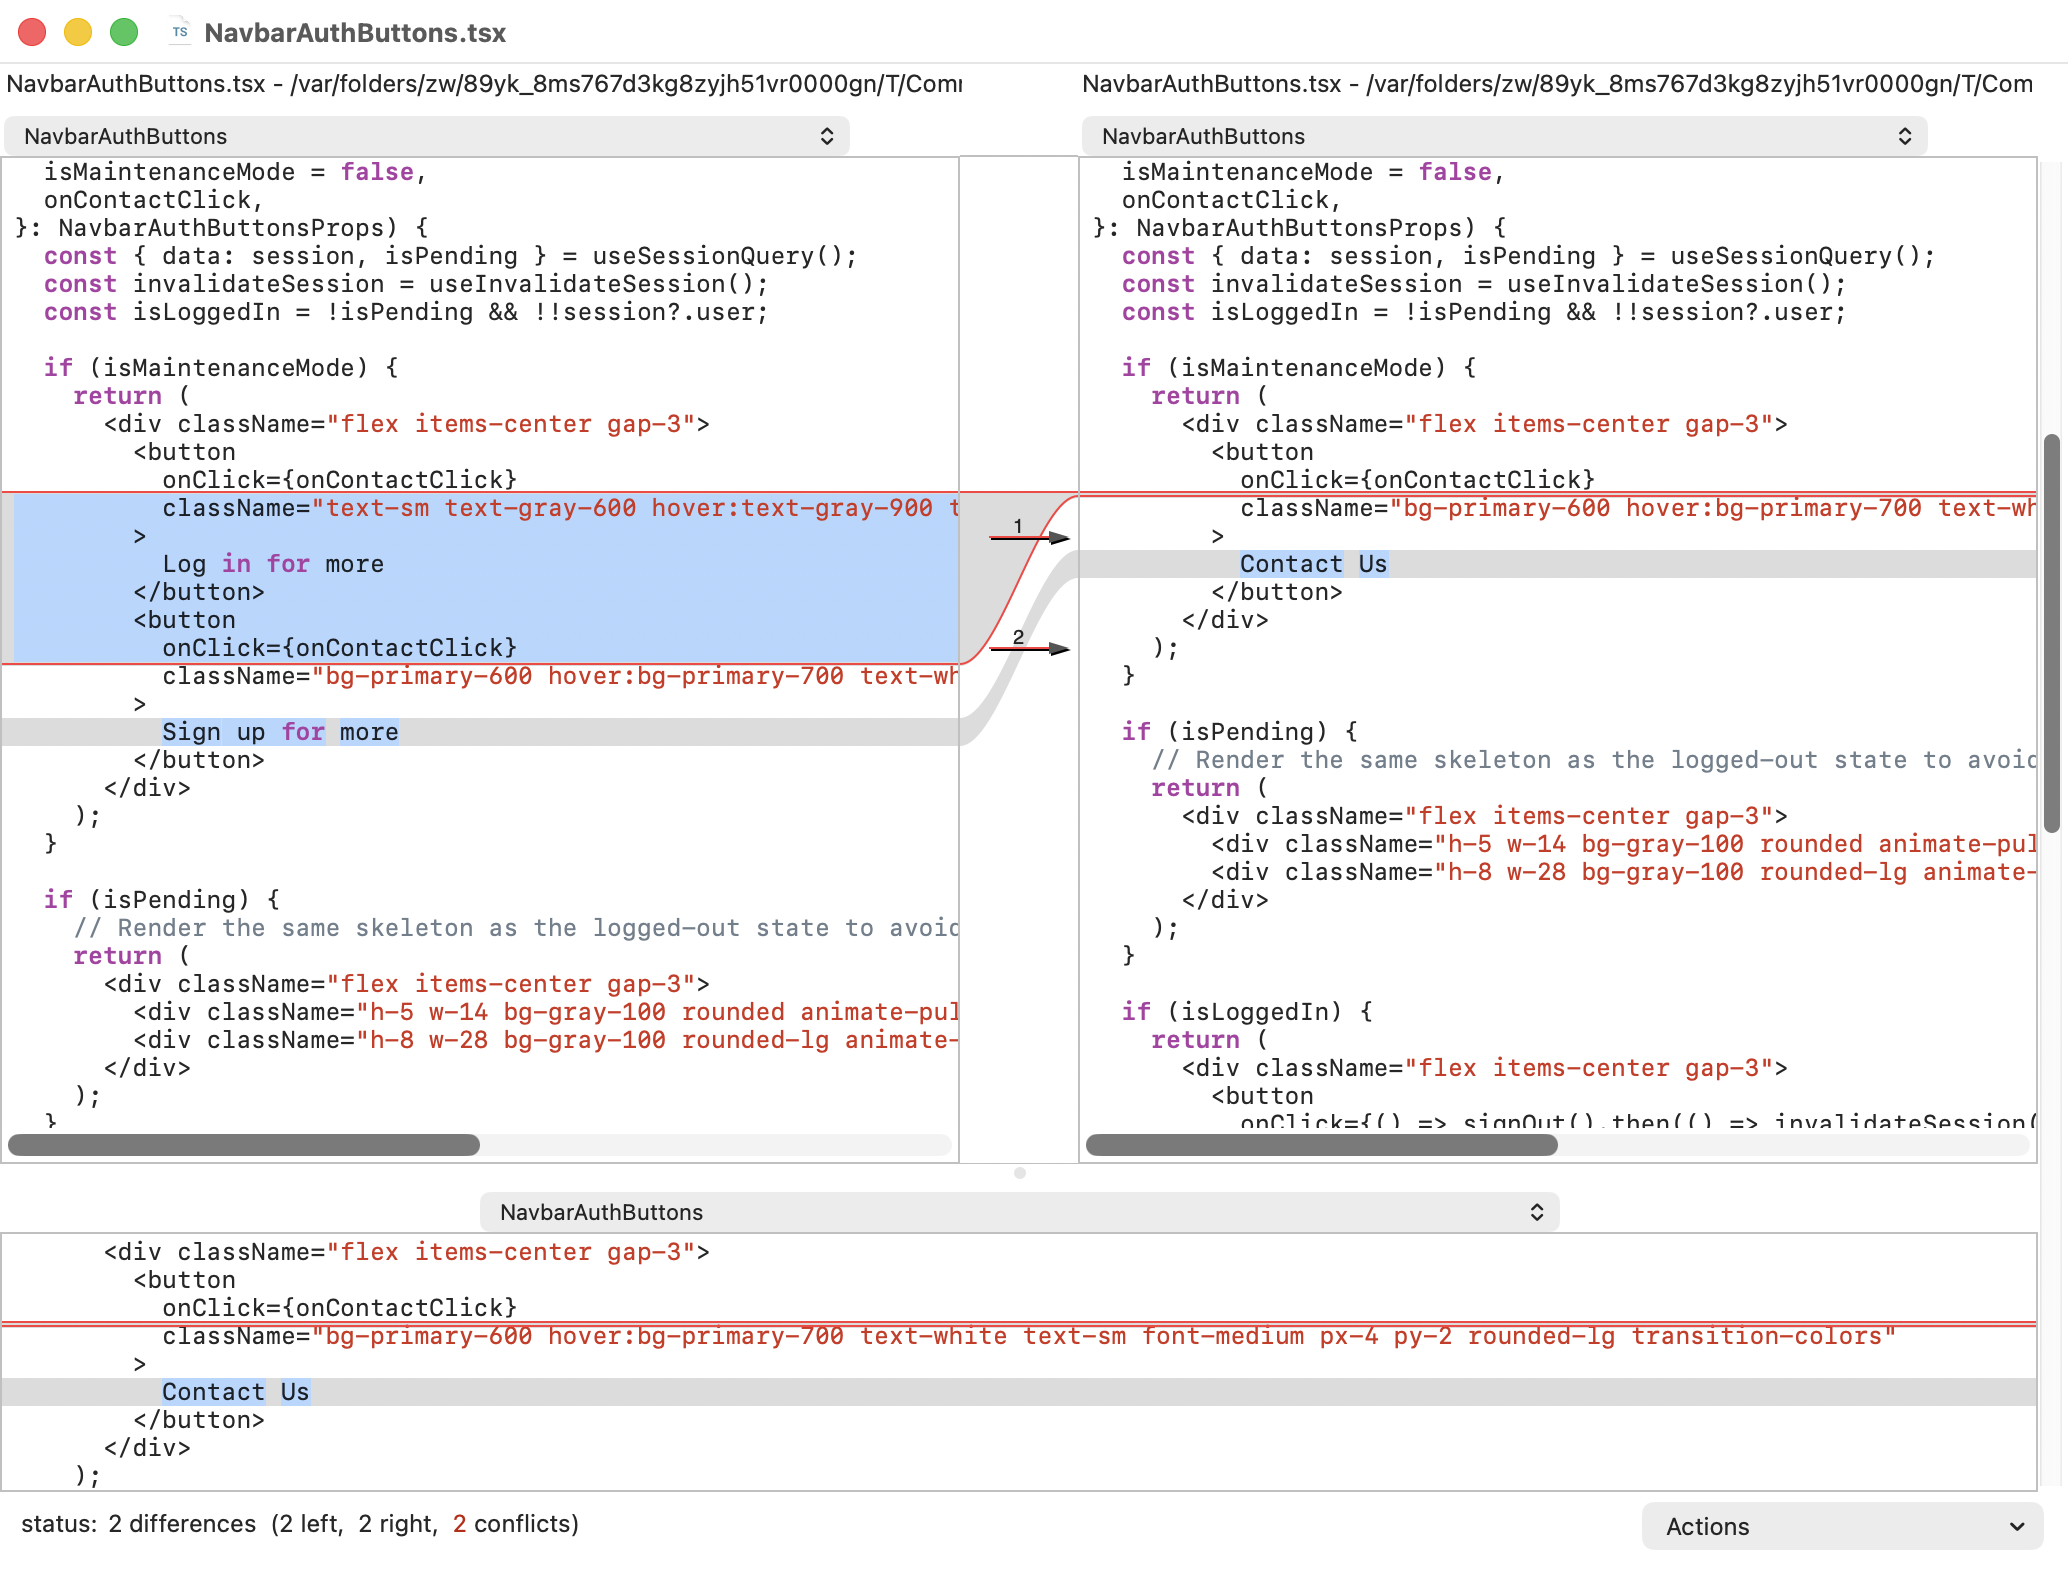Screen dimensions: 2068x1584
Task: Click 'Sign up for more' line in left pane
Action: (280, 732)
